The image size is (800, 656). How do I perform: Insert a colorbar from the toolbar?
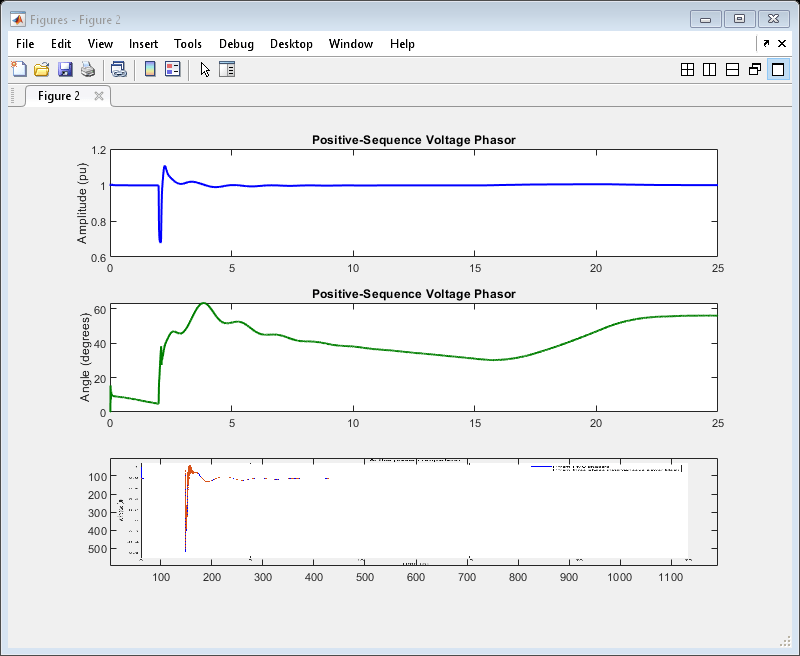tap(150, 69)
